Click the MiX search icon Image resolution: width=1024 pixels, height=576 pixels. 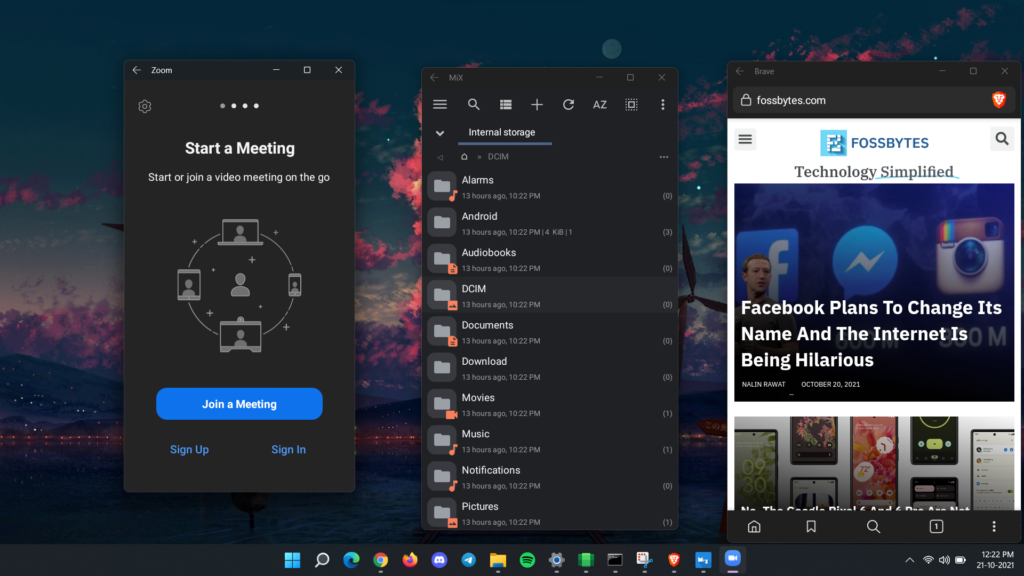tap(473, 104)
